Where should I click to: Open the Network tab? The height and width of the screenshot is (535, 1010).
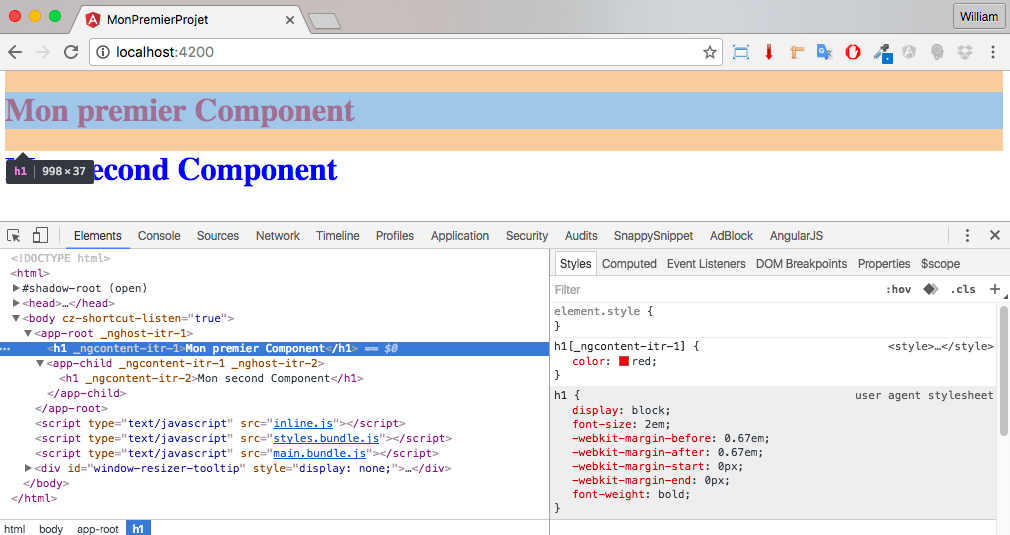tap(278, 236)
